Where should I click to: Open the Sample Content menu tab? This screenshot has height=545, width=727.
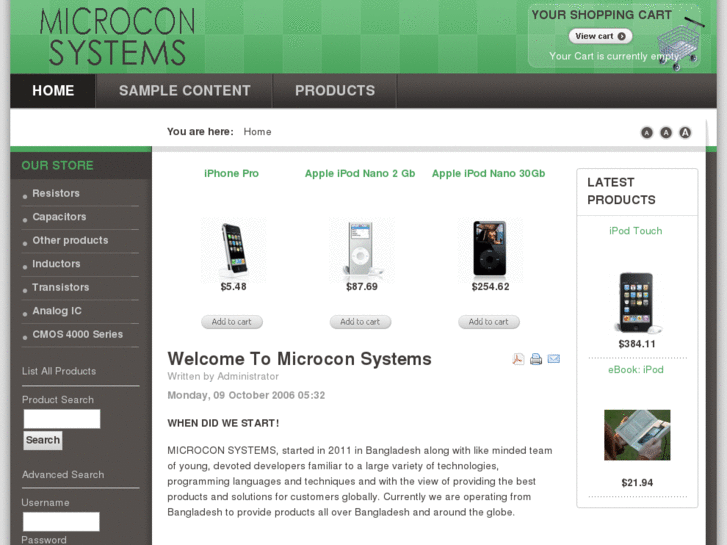(x=185, y=90)
